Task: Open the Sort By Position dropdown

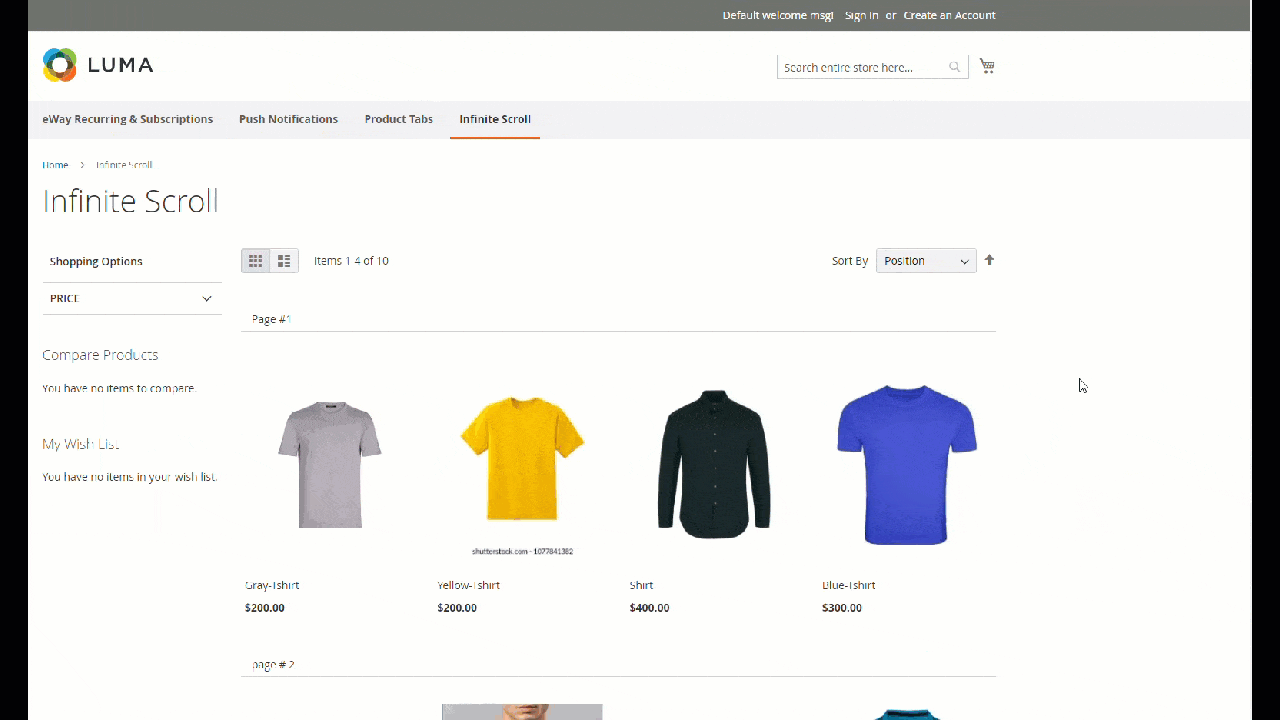Action: pos(925,261)
